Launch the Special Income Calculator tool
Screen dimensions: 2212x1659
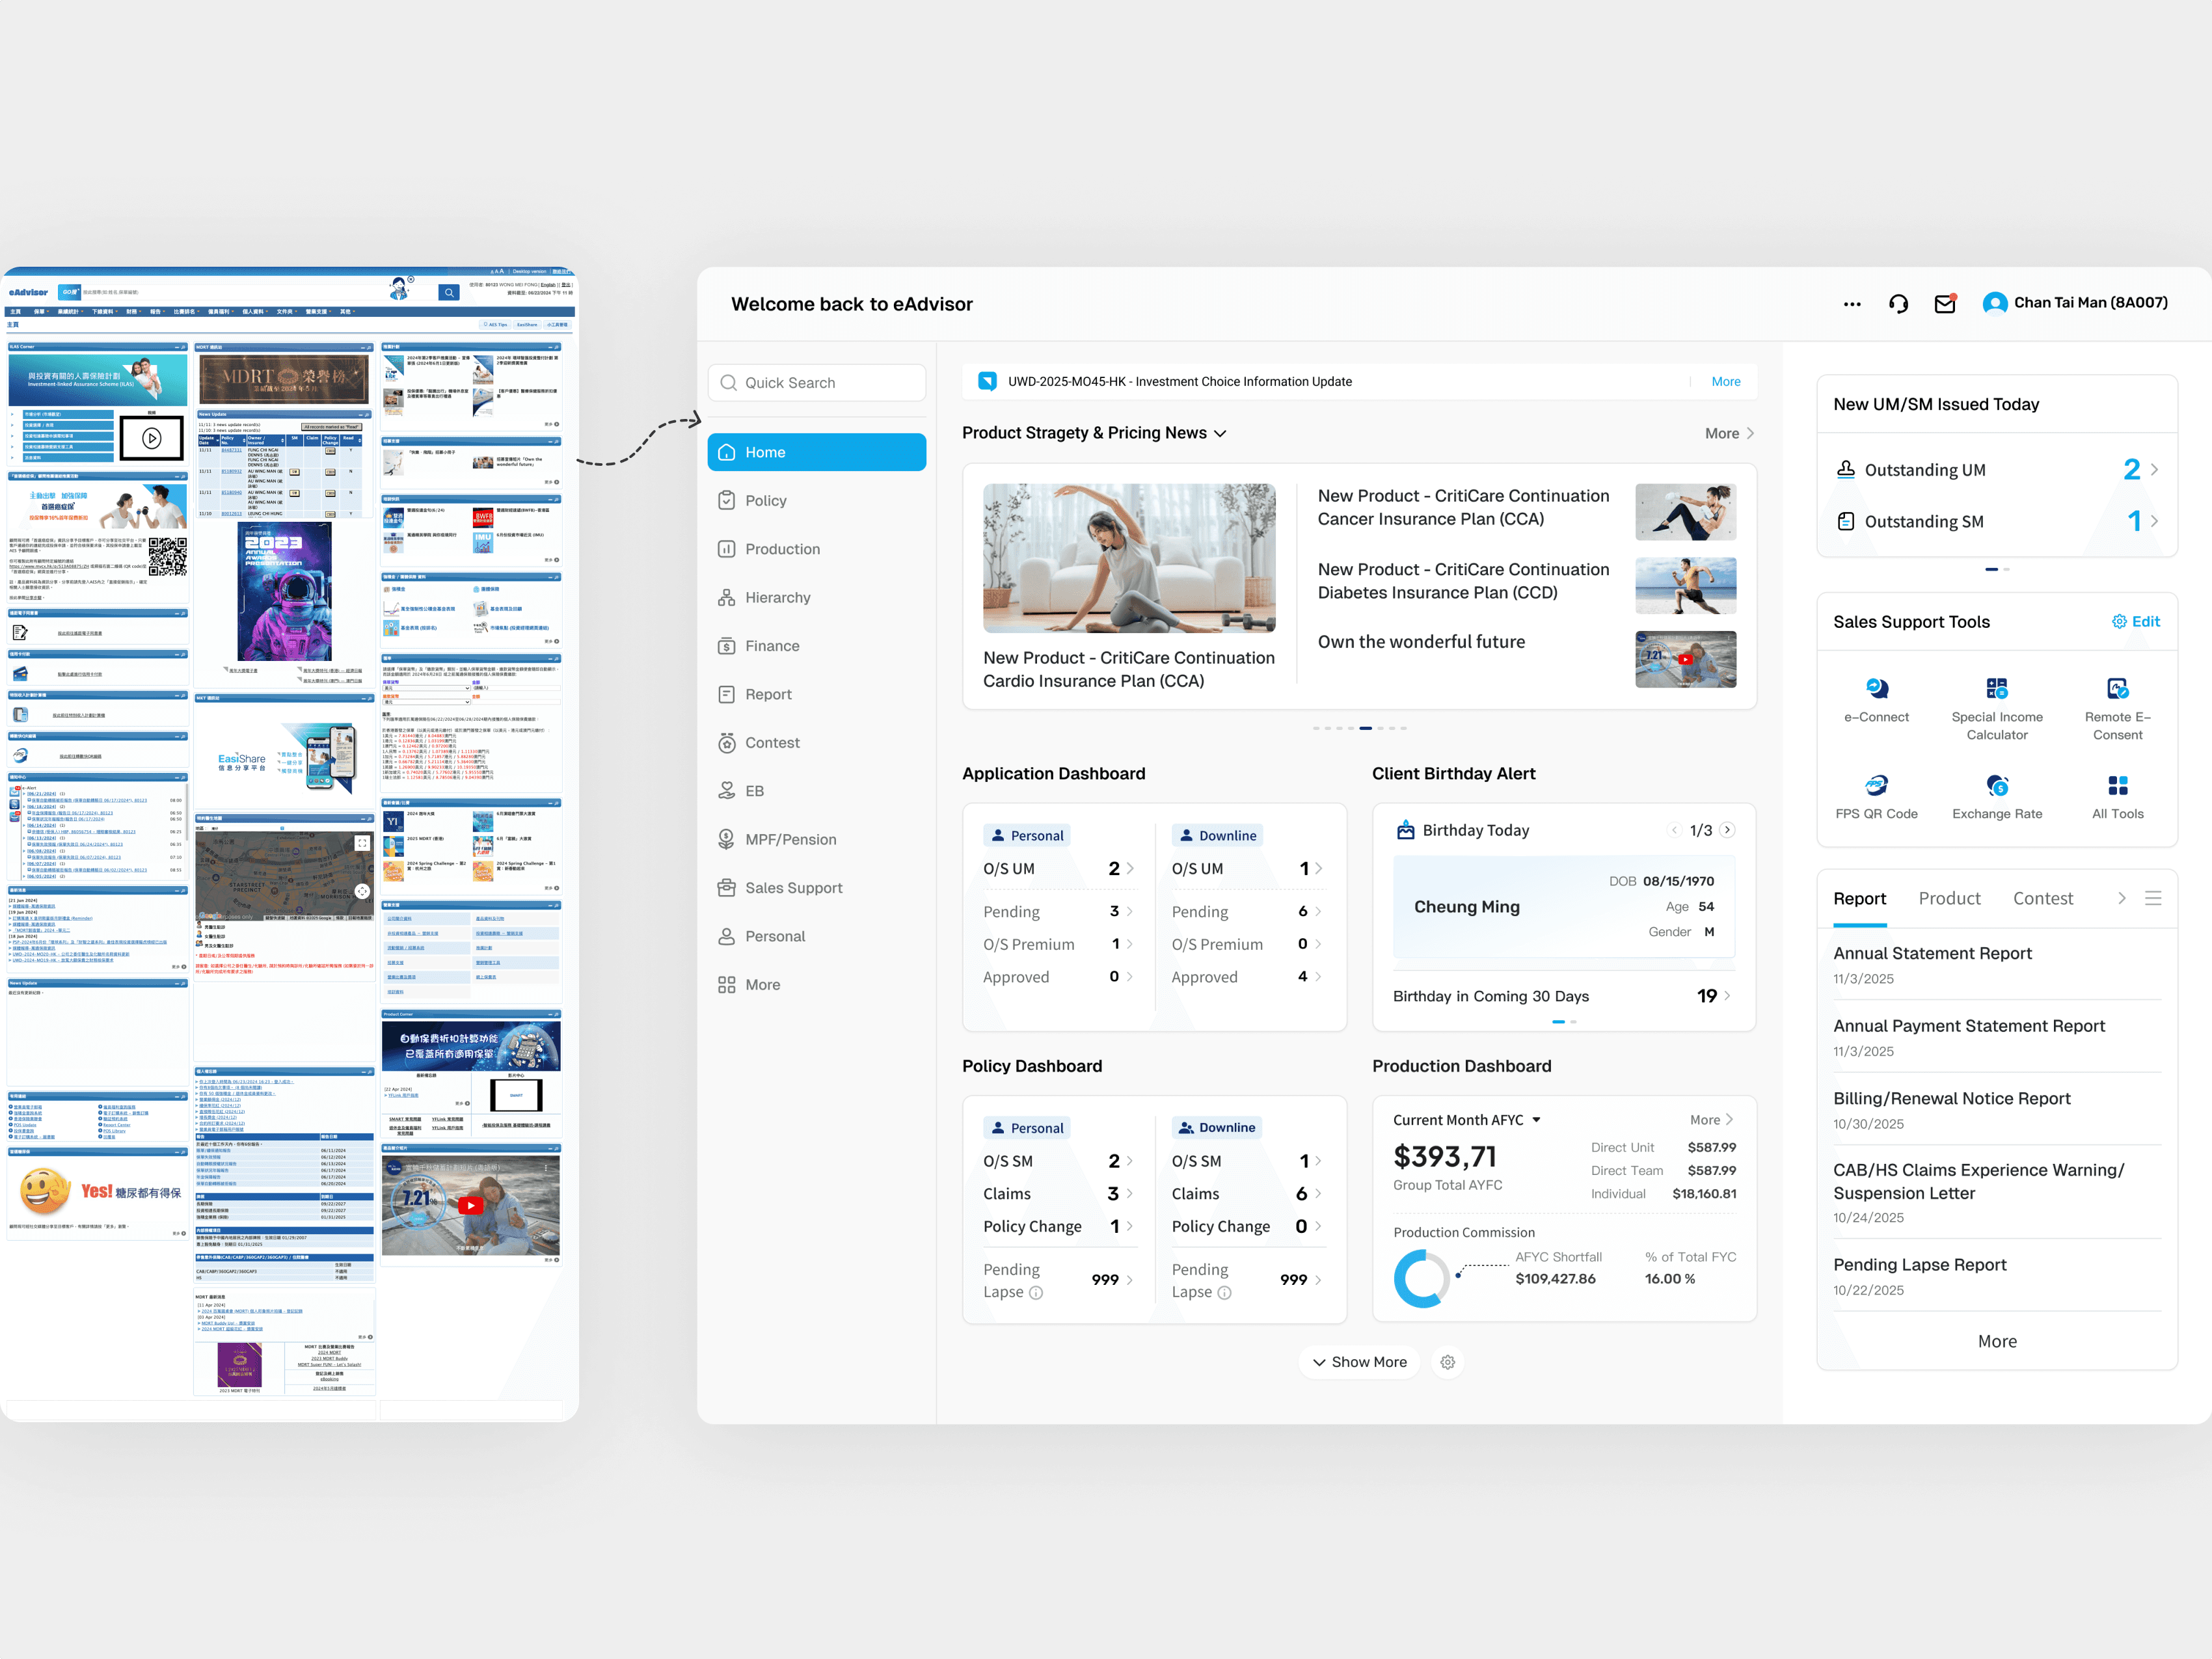pyautogui.click(x=1996, y=688)
